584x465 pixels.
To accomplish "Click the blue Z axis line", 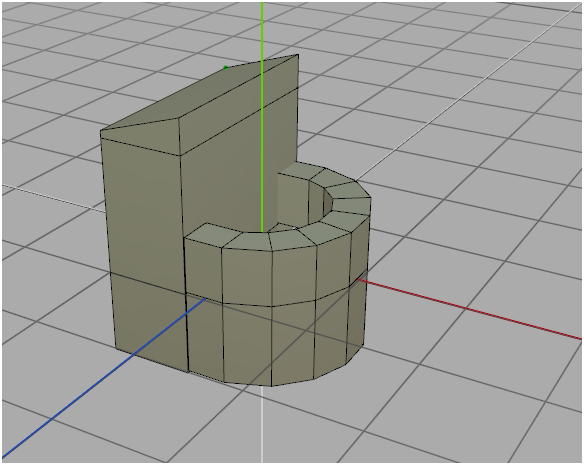I will (104, 378).
